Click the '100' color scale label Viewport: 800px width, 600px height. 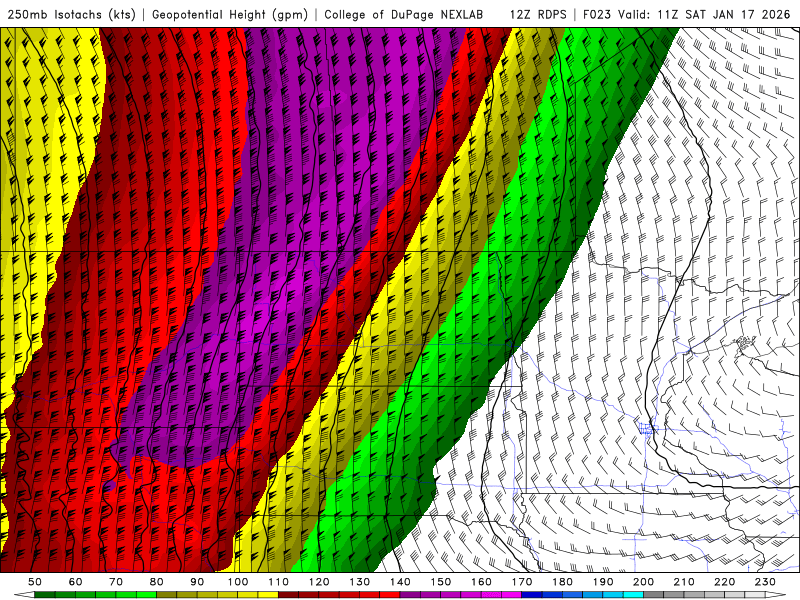pos(238,582)
